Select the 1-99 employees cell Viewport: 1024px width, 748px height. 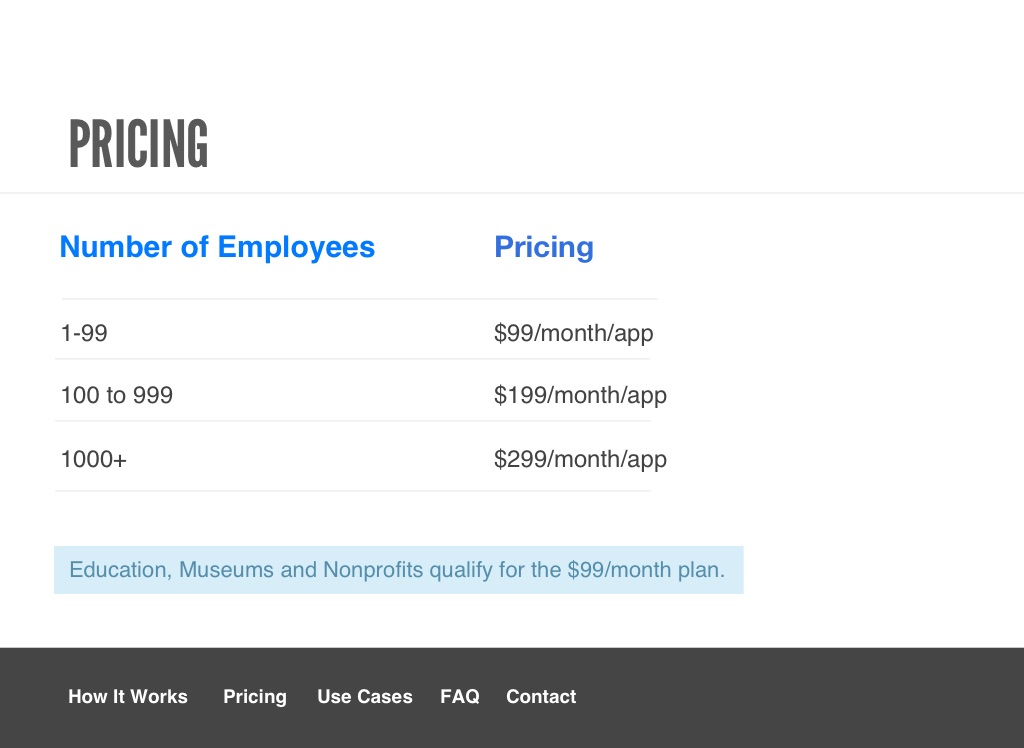[x=84, y=333]
